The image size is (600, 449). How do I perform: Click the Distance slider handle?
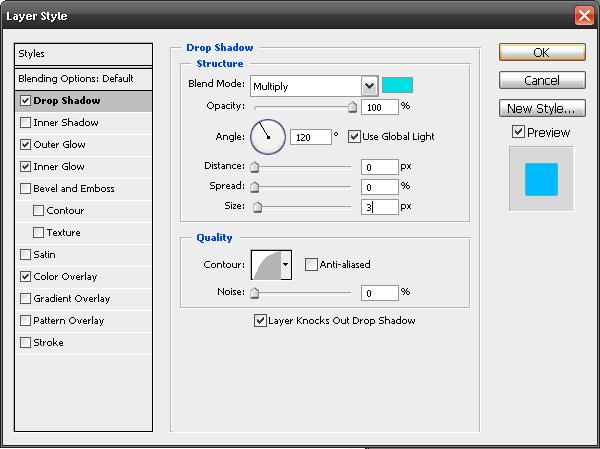[x=254, y=167]
